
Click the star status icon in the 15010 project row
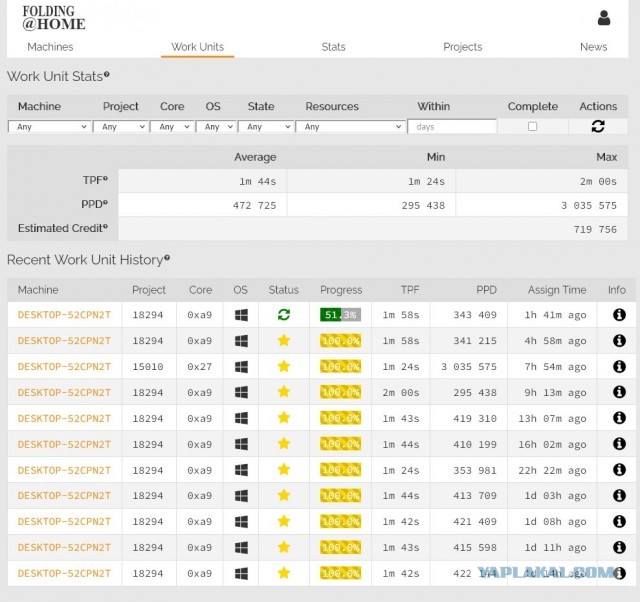click(x=284, y=366)
